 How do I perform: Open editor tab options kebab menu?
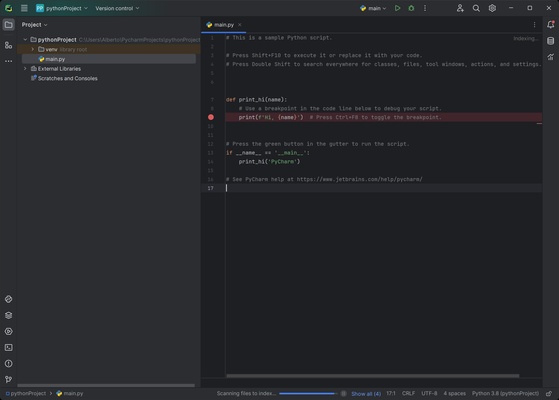tap(534, 25)
